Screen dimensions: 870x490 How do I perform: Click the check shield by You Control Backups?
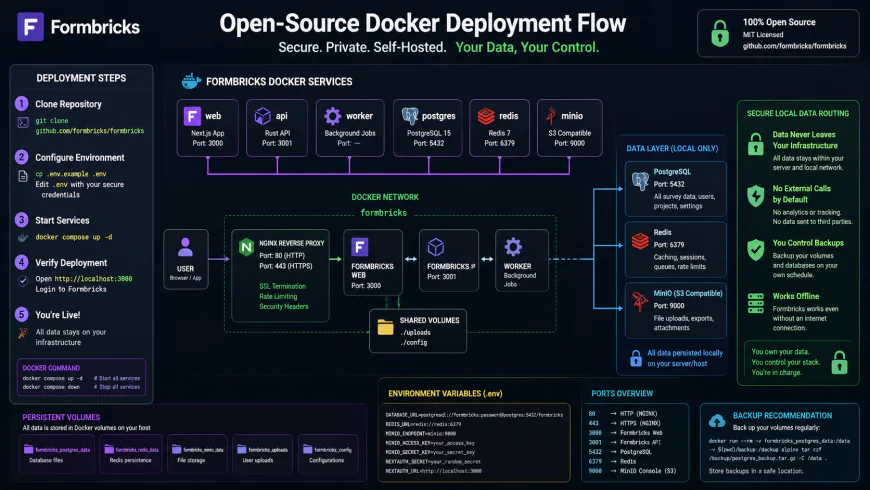coord(755,250)
